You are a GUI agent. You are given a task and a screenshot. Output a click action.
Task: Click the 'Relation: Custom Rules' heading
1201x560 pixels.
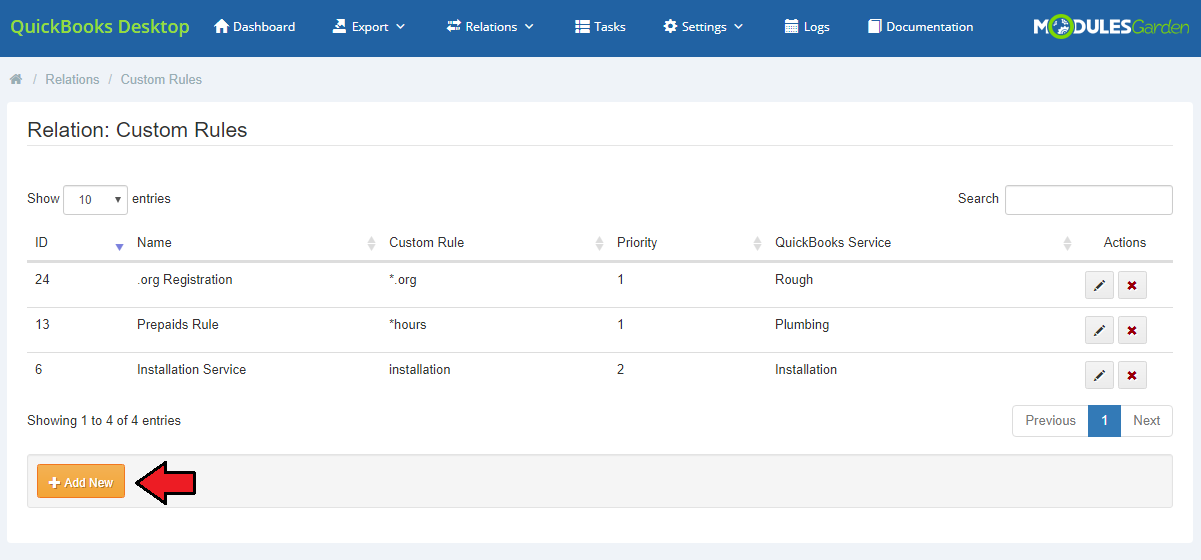tap(137, 130)
